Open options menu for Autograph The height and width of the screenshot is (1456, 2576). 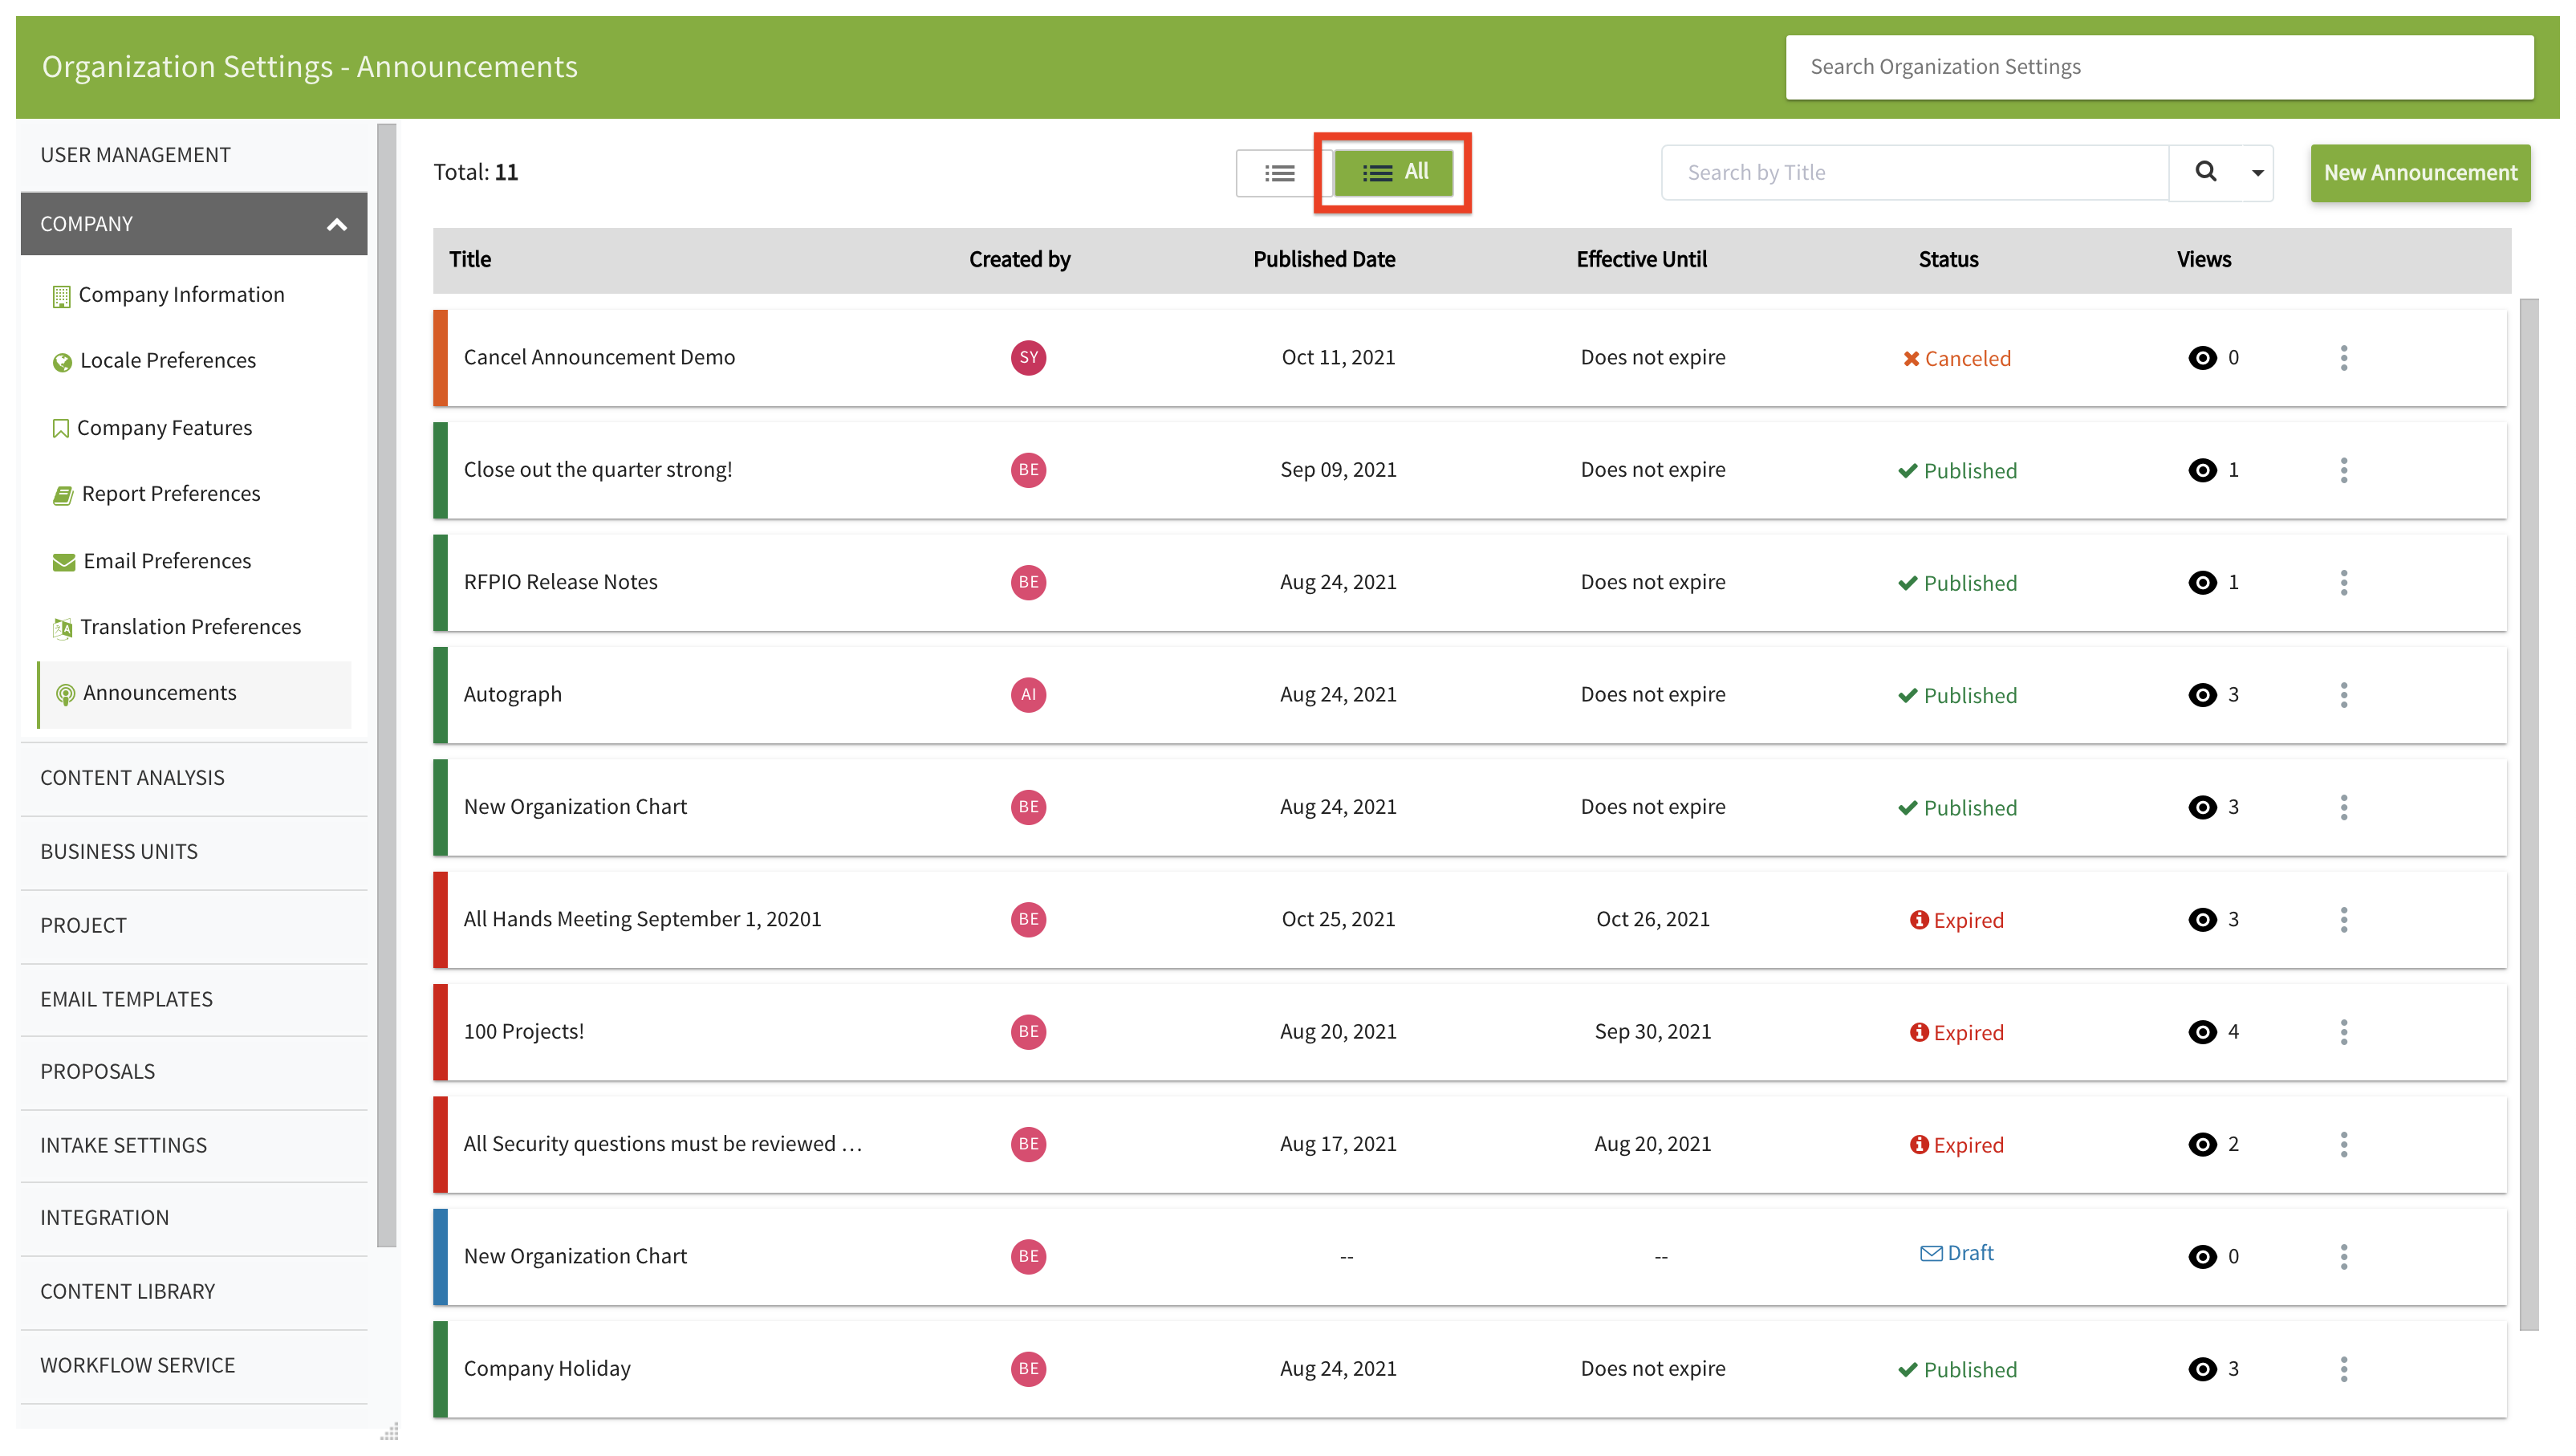[2343, 694]
